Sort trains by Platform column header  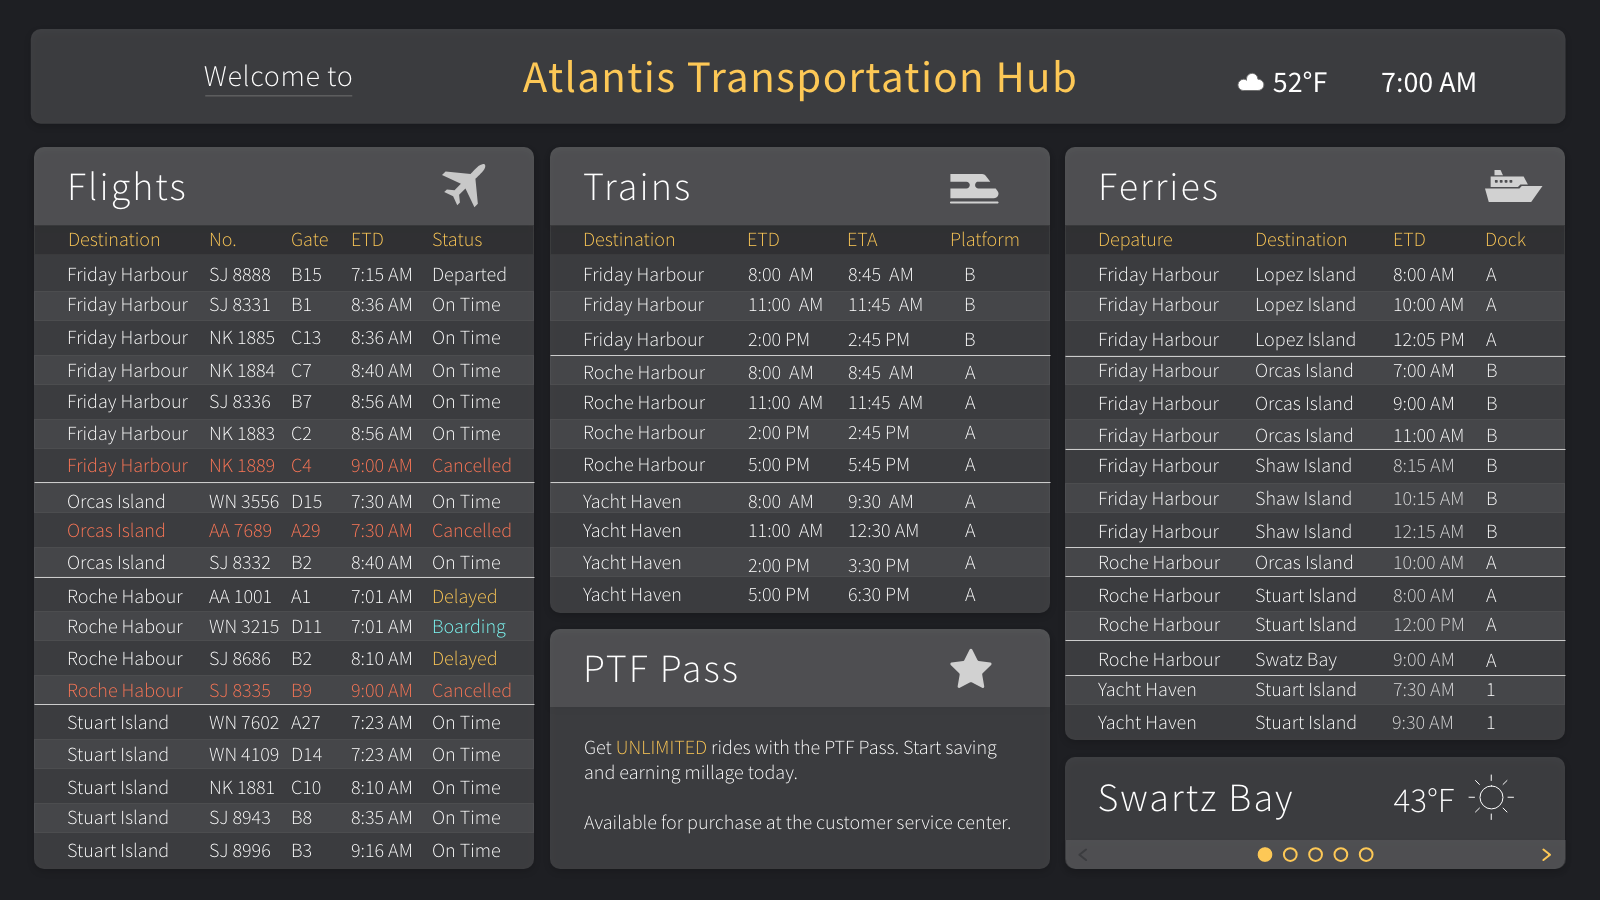coord(984,240)
